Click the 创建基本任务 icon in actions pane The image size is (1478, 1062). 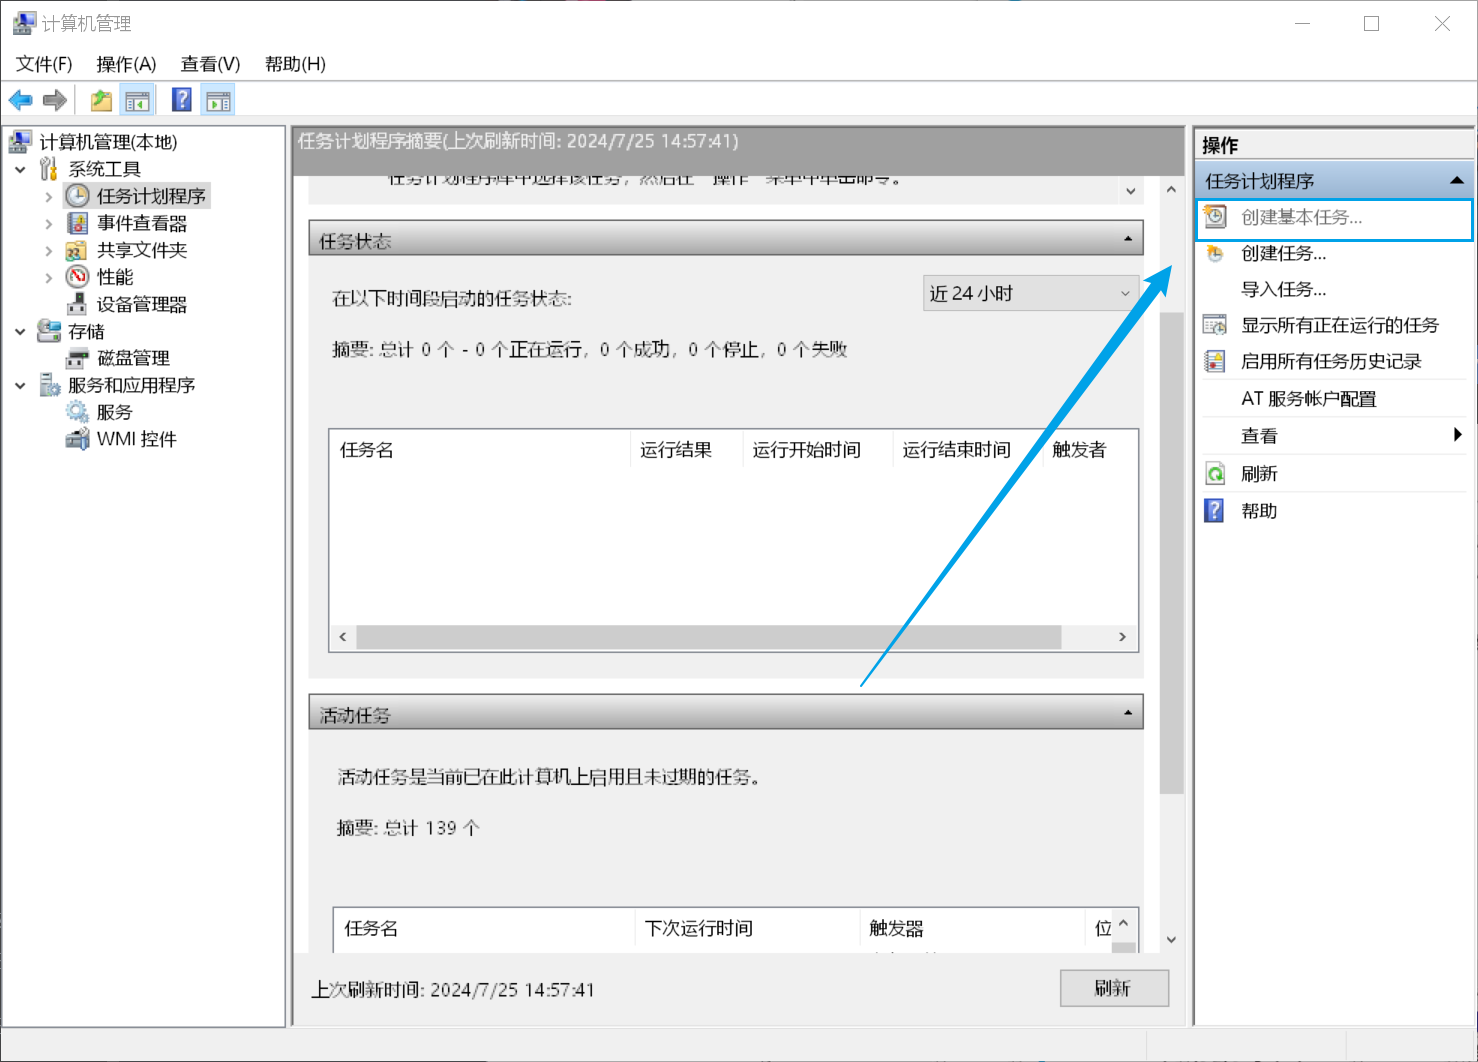[1215, 217]
